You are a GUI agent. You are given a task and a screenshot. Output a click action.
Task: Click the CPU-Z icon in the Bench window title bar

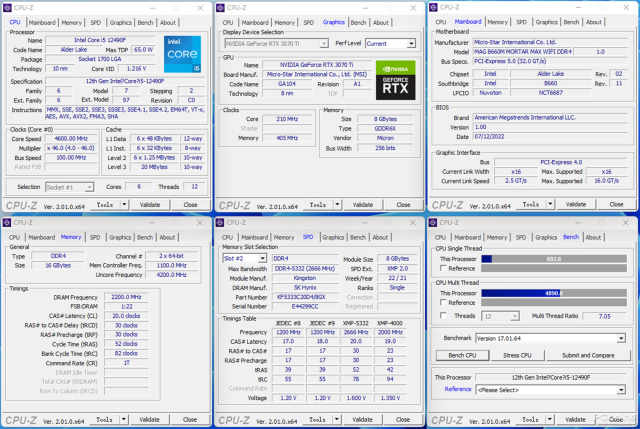[x=433, y=222]
